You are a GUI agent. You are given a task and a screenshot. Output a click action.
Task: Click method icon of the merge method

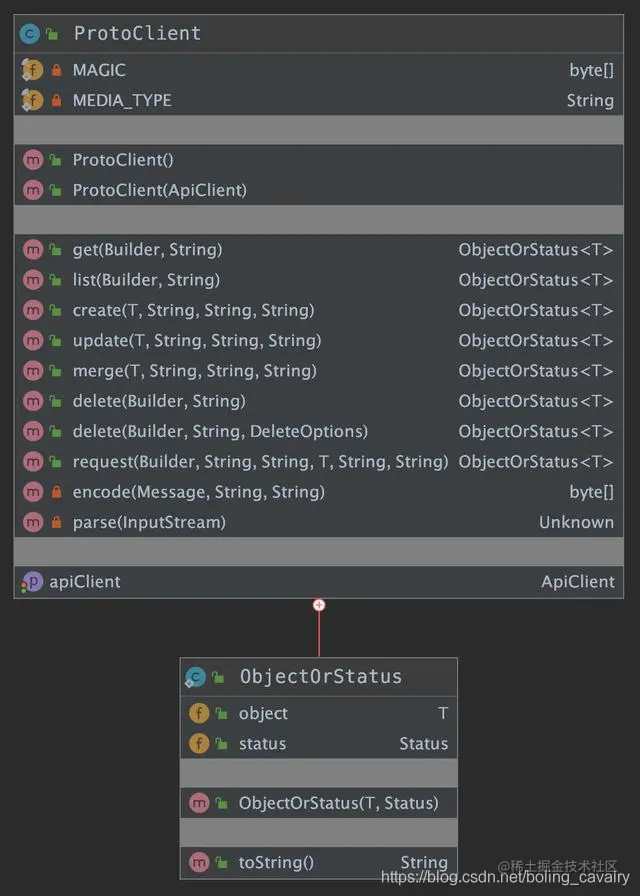(33, 371)
